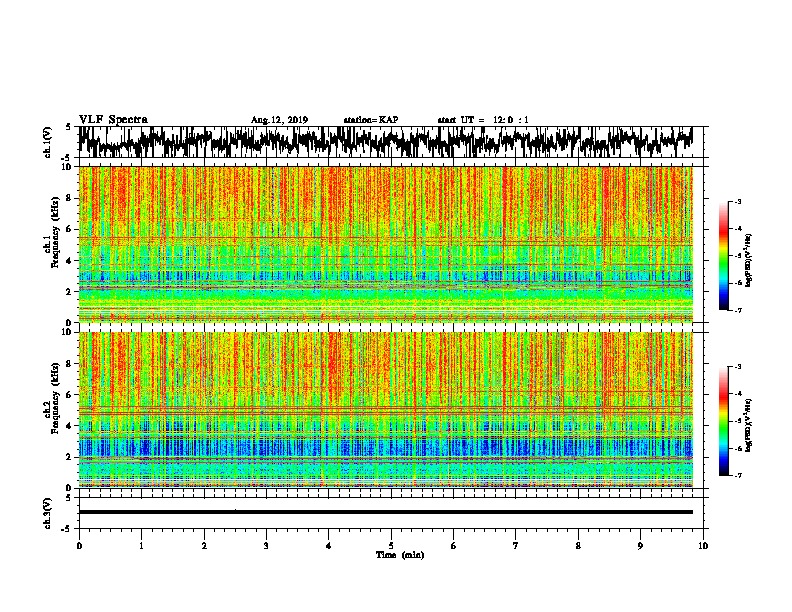The image size is (792, 612).
Task: Click time axis tick label "8"
Action: 578,546
